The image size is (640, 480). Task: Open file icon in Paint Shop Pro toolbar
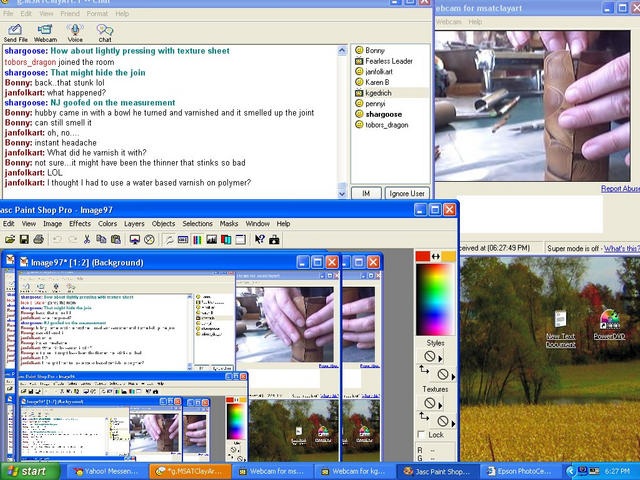pos(10,239)
